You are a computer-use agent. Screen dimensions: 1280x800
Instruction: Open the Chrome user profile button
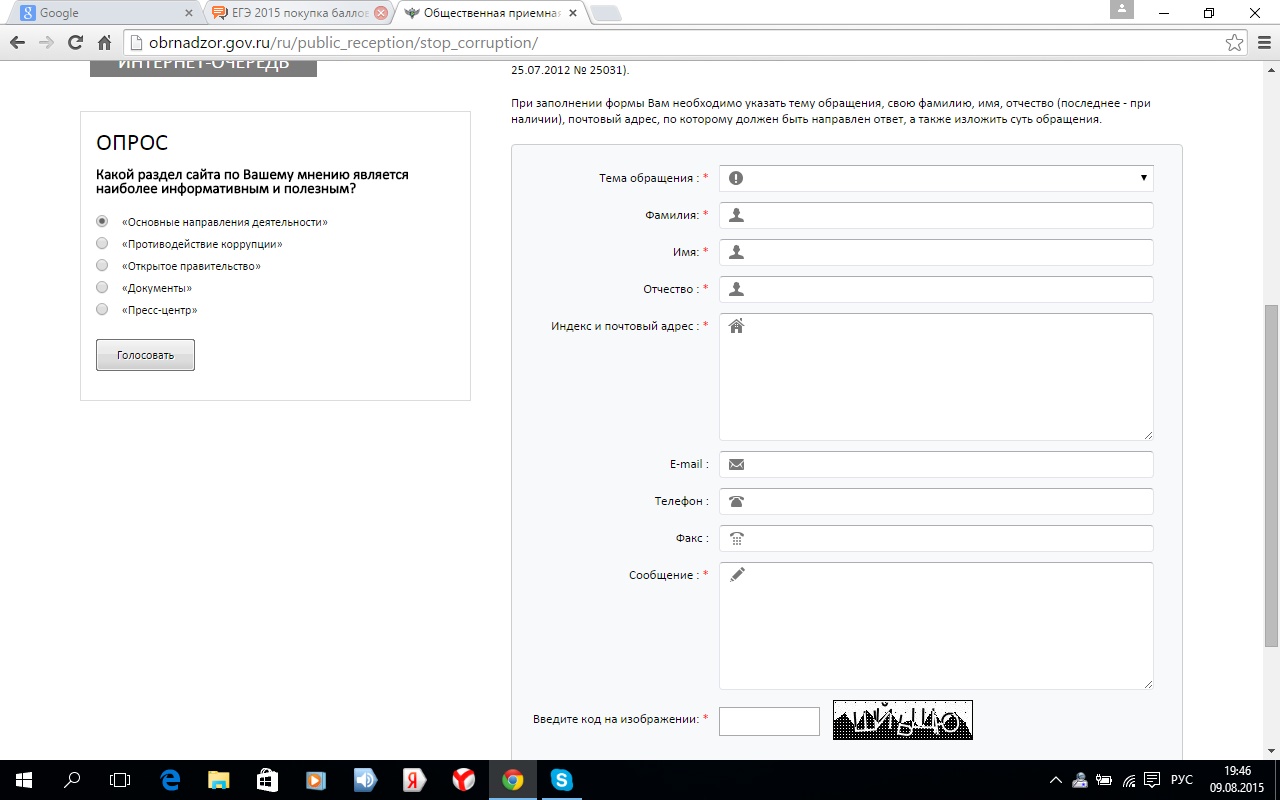[1123, 9]
